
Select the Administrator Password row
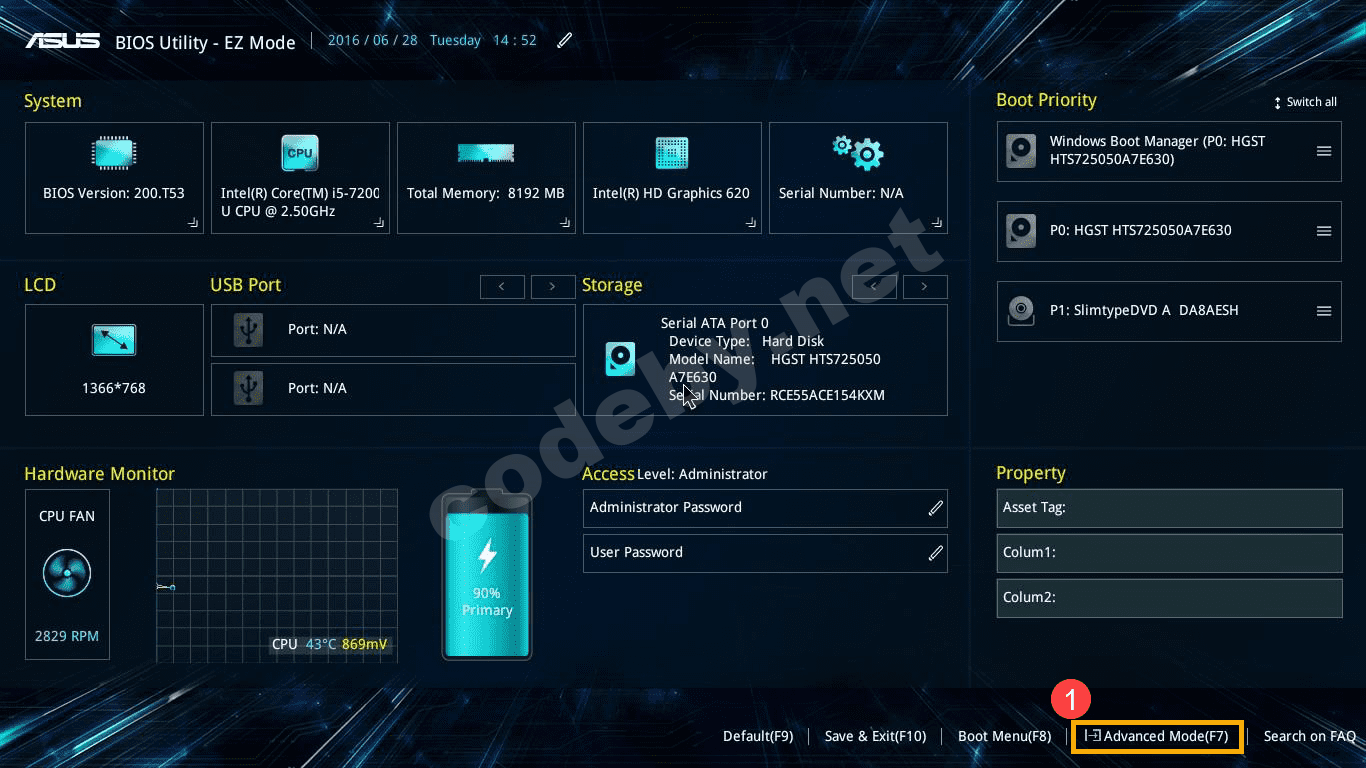coord(765,508)
